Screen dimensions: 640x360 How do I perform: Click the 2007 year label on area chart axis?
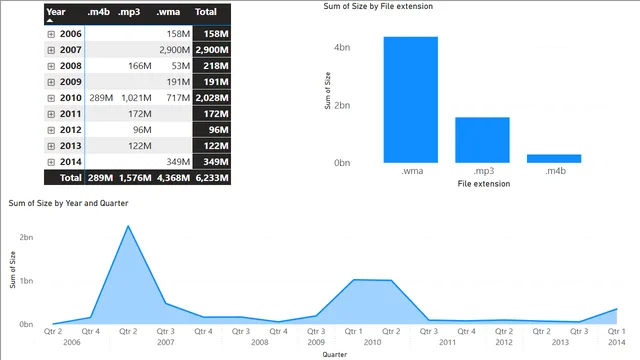click(x=166, y=342)
